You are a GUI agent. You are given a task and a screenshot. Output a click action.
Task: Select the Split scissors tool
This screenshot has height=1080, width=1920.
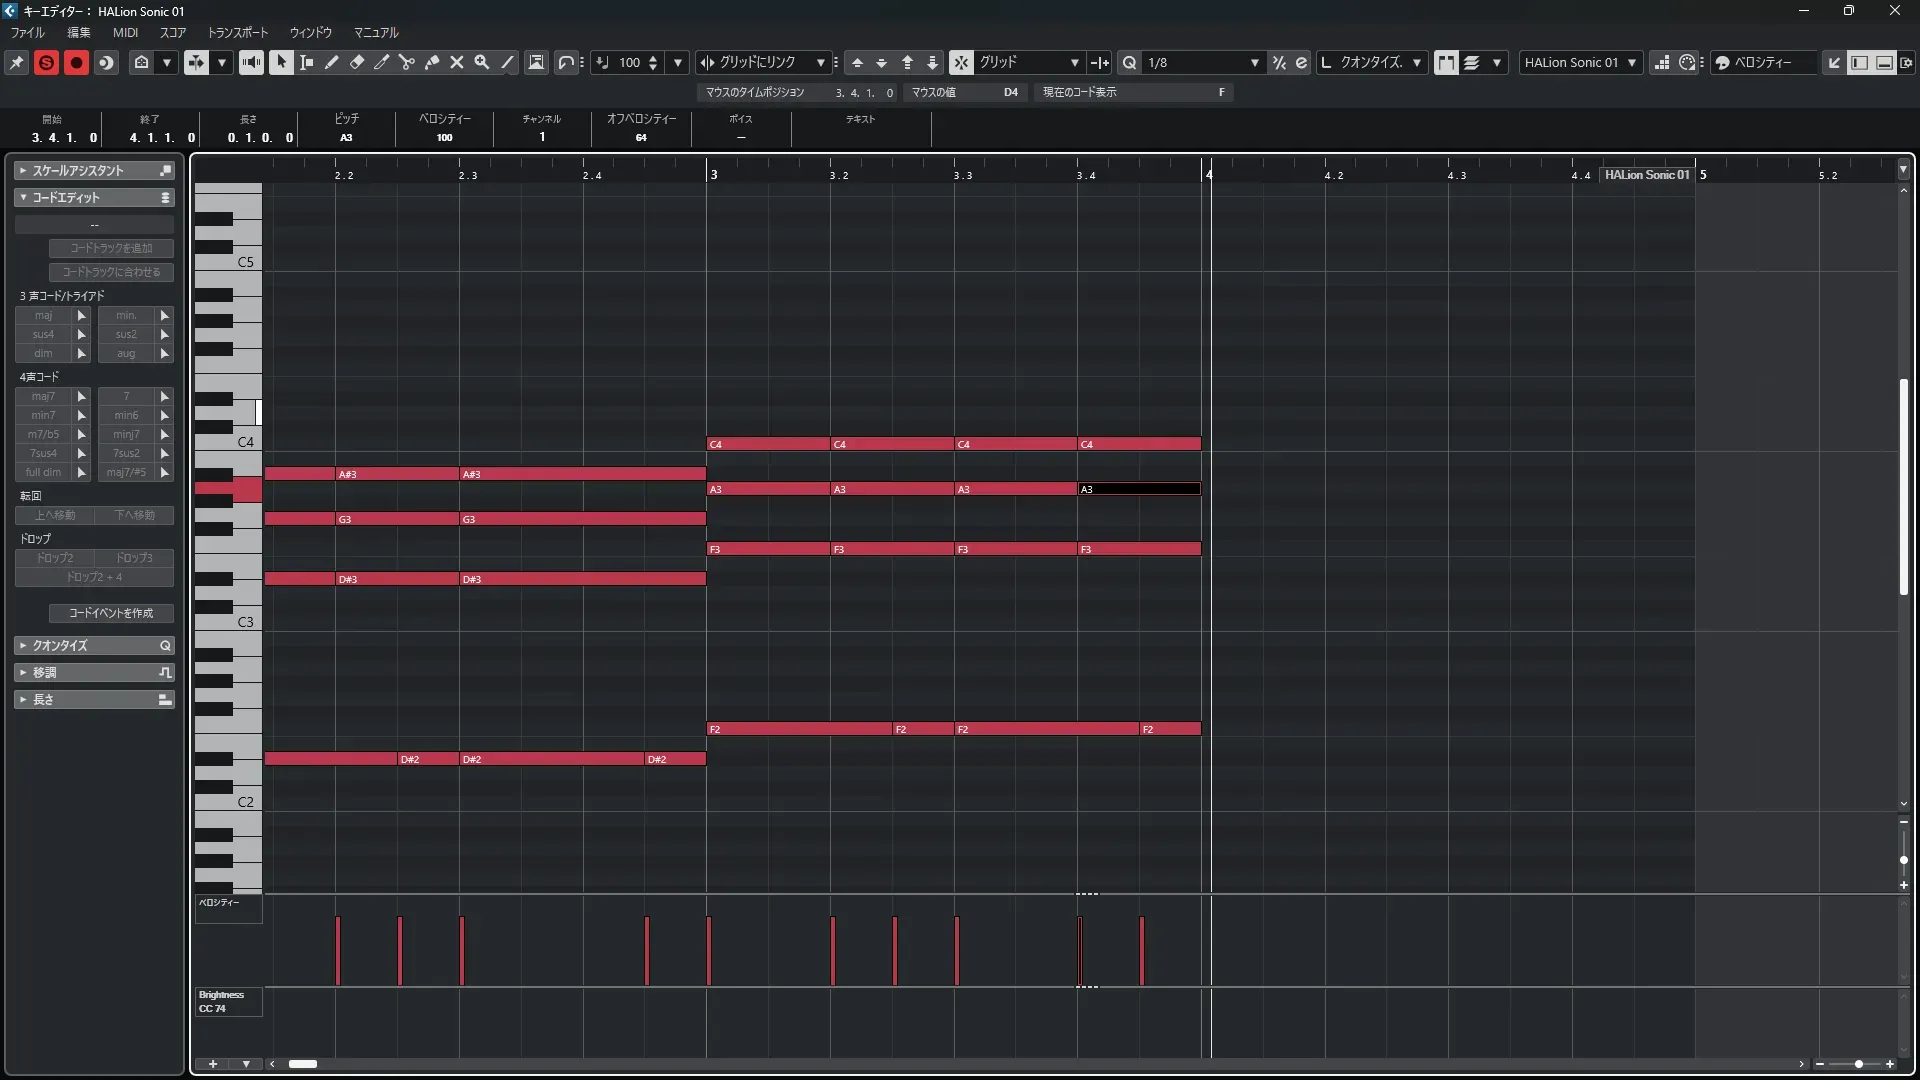pos(407,62)
